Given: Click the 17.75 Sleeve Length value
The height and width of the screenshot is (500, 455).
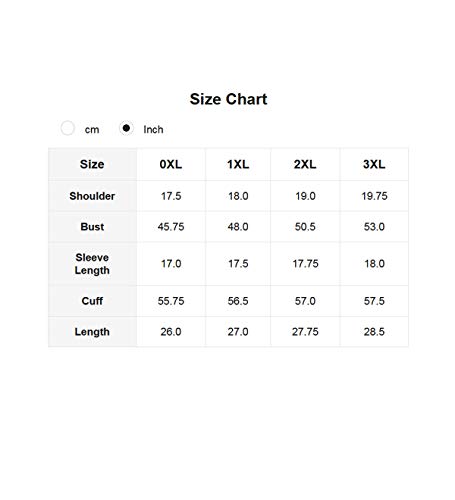Looking at the screenshot, I should coord(305,264).
